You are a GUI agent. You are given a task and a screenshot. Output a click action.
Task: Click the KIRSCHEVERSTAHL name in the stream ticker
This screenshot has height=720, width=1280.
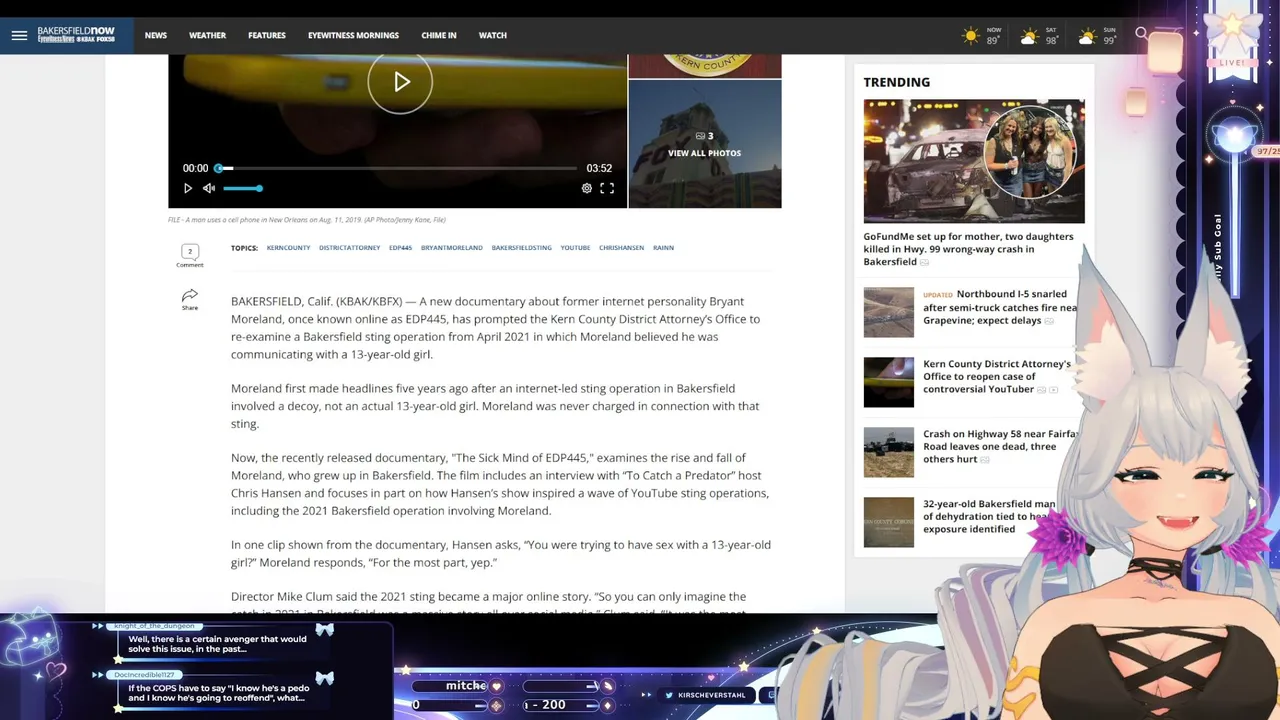coord(711,695)
